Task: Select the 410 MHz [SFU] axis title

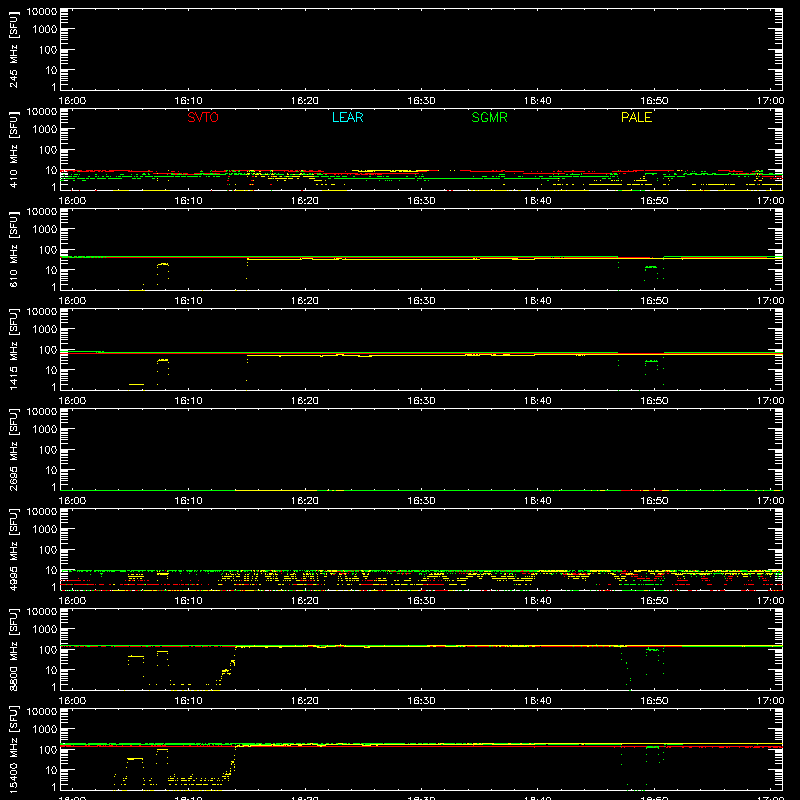Action: pos(14,149)
